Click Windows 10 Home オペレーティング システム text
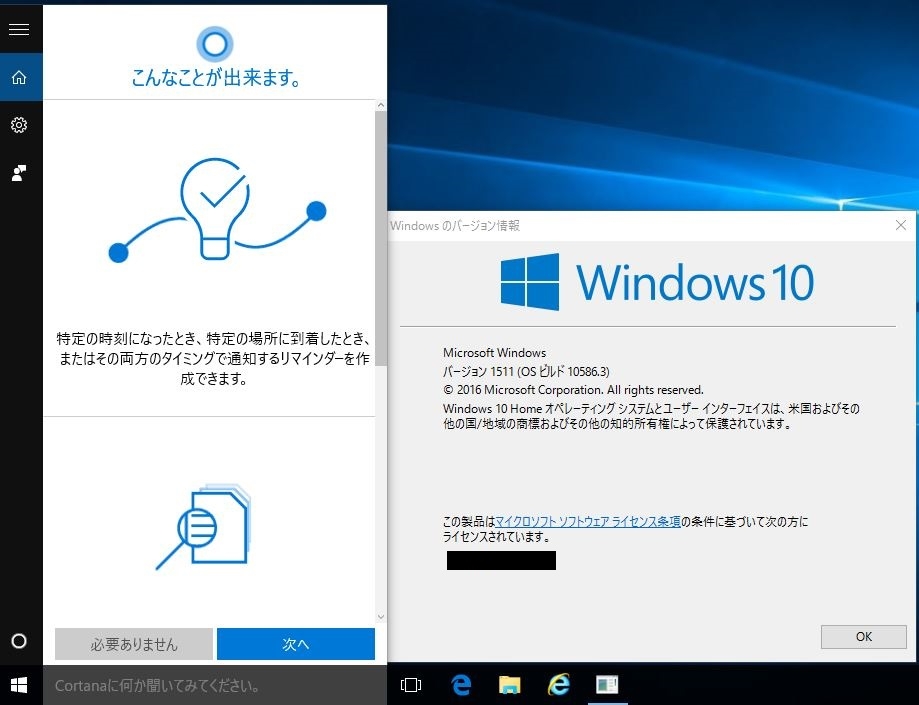The width and height of the screenshot is (919, 705). point(651,416)
